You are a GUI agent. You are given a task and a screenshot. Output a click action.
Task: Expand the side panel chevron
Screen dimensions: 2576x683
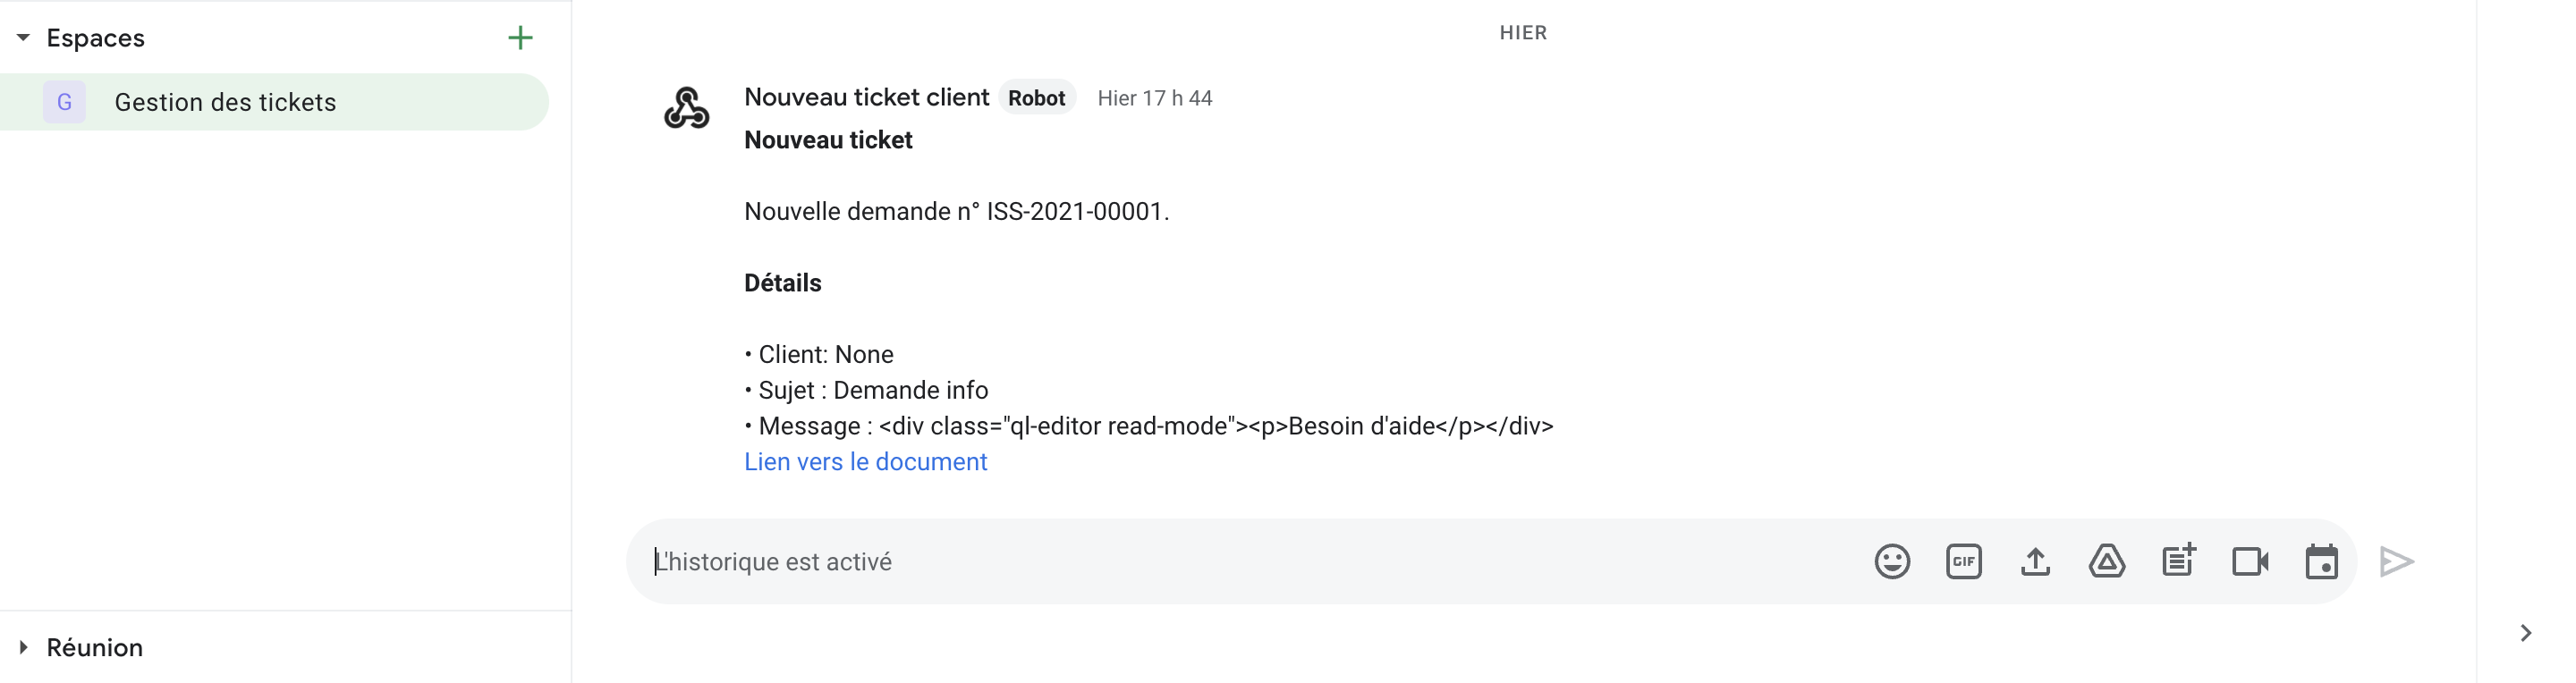[x=2525, y=632]
